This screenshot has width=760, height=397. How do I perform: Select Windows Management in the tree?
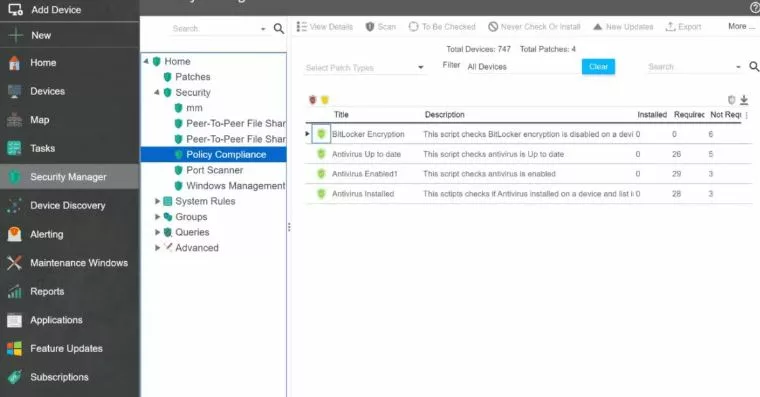coord(235,186)
